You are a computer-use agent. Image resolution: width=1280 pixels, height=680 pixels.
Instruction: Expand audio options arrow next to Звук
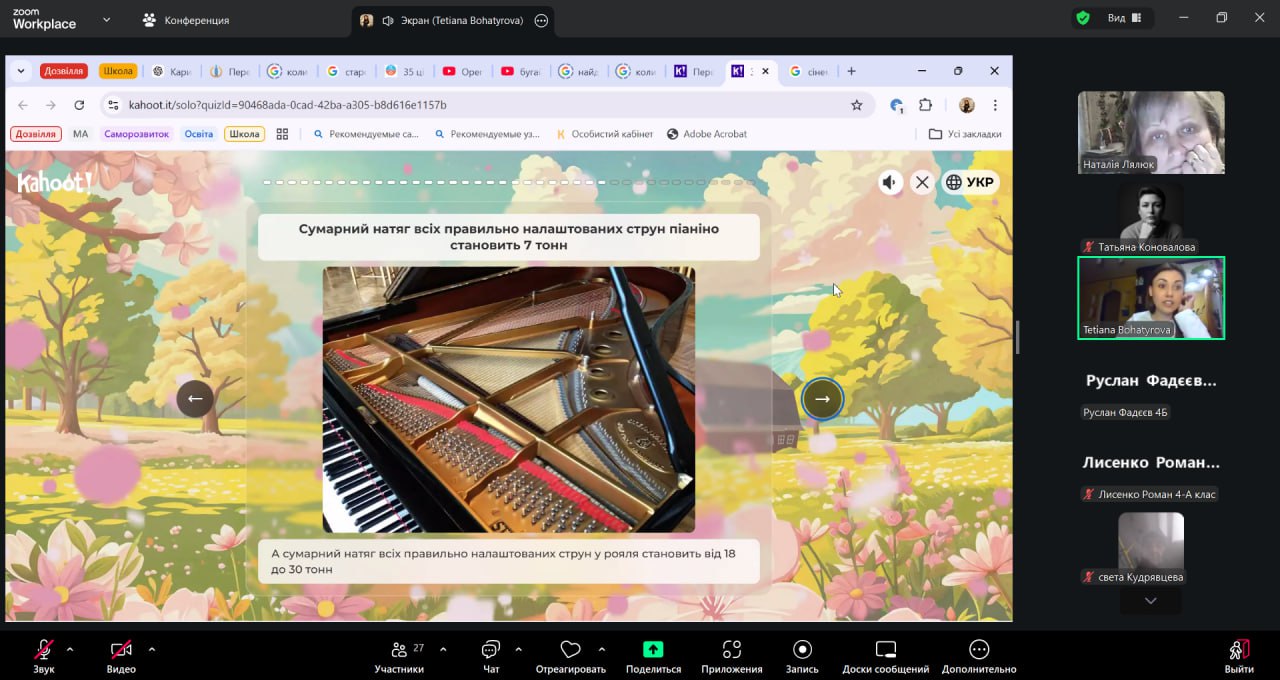point(70,649)
